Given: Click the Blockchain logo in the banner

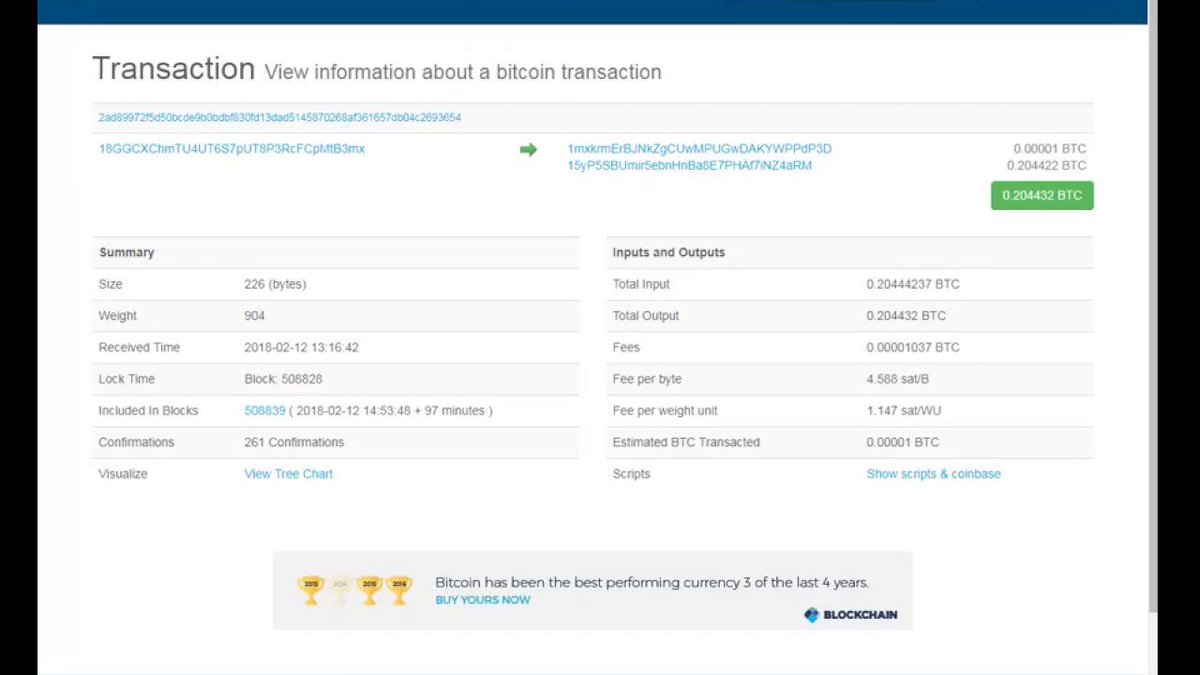Looking at the screenshot, I should point(850,615).
